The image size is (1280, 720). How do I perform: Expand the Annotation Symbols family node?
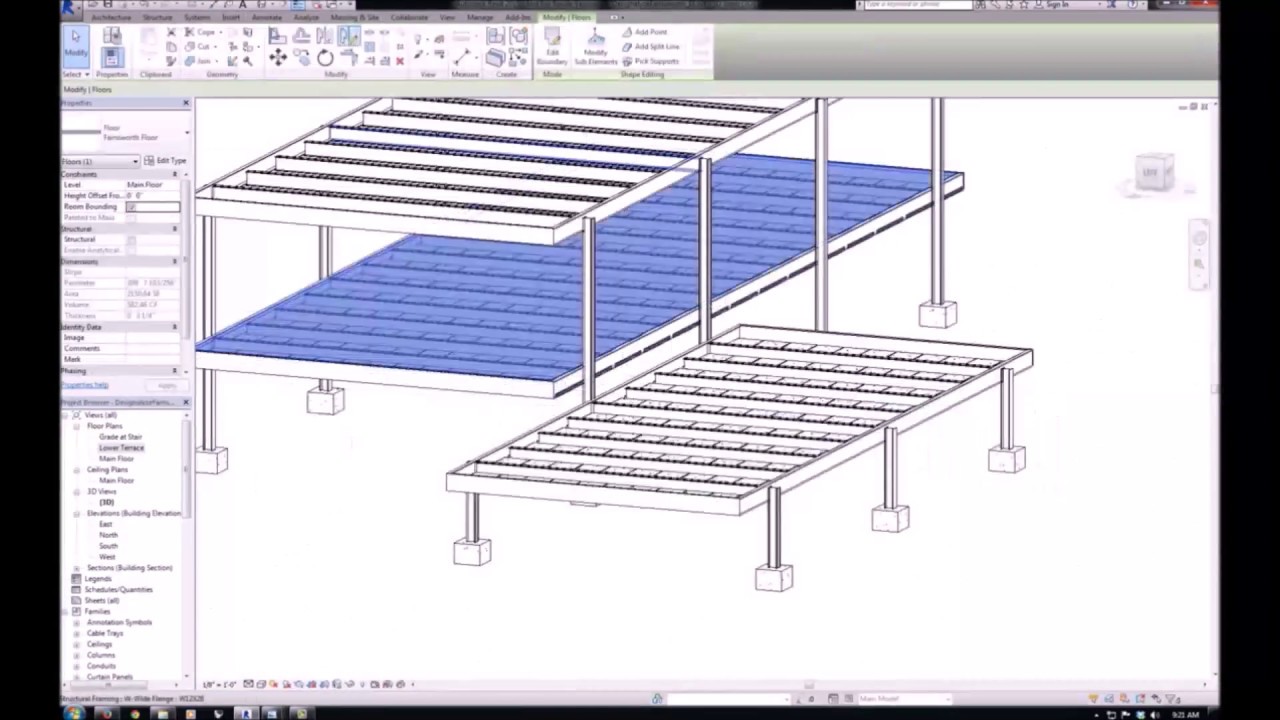coord(77,623)
